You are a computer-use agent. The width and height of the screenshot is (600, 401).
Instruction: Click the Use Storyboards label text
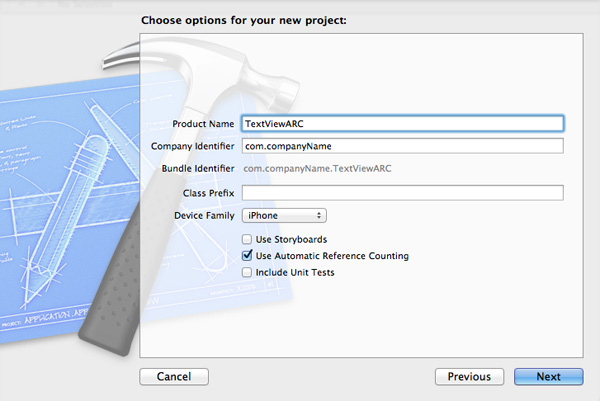(x=291, y=240)
